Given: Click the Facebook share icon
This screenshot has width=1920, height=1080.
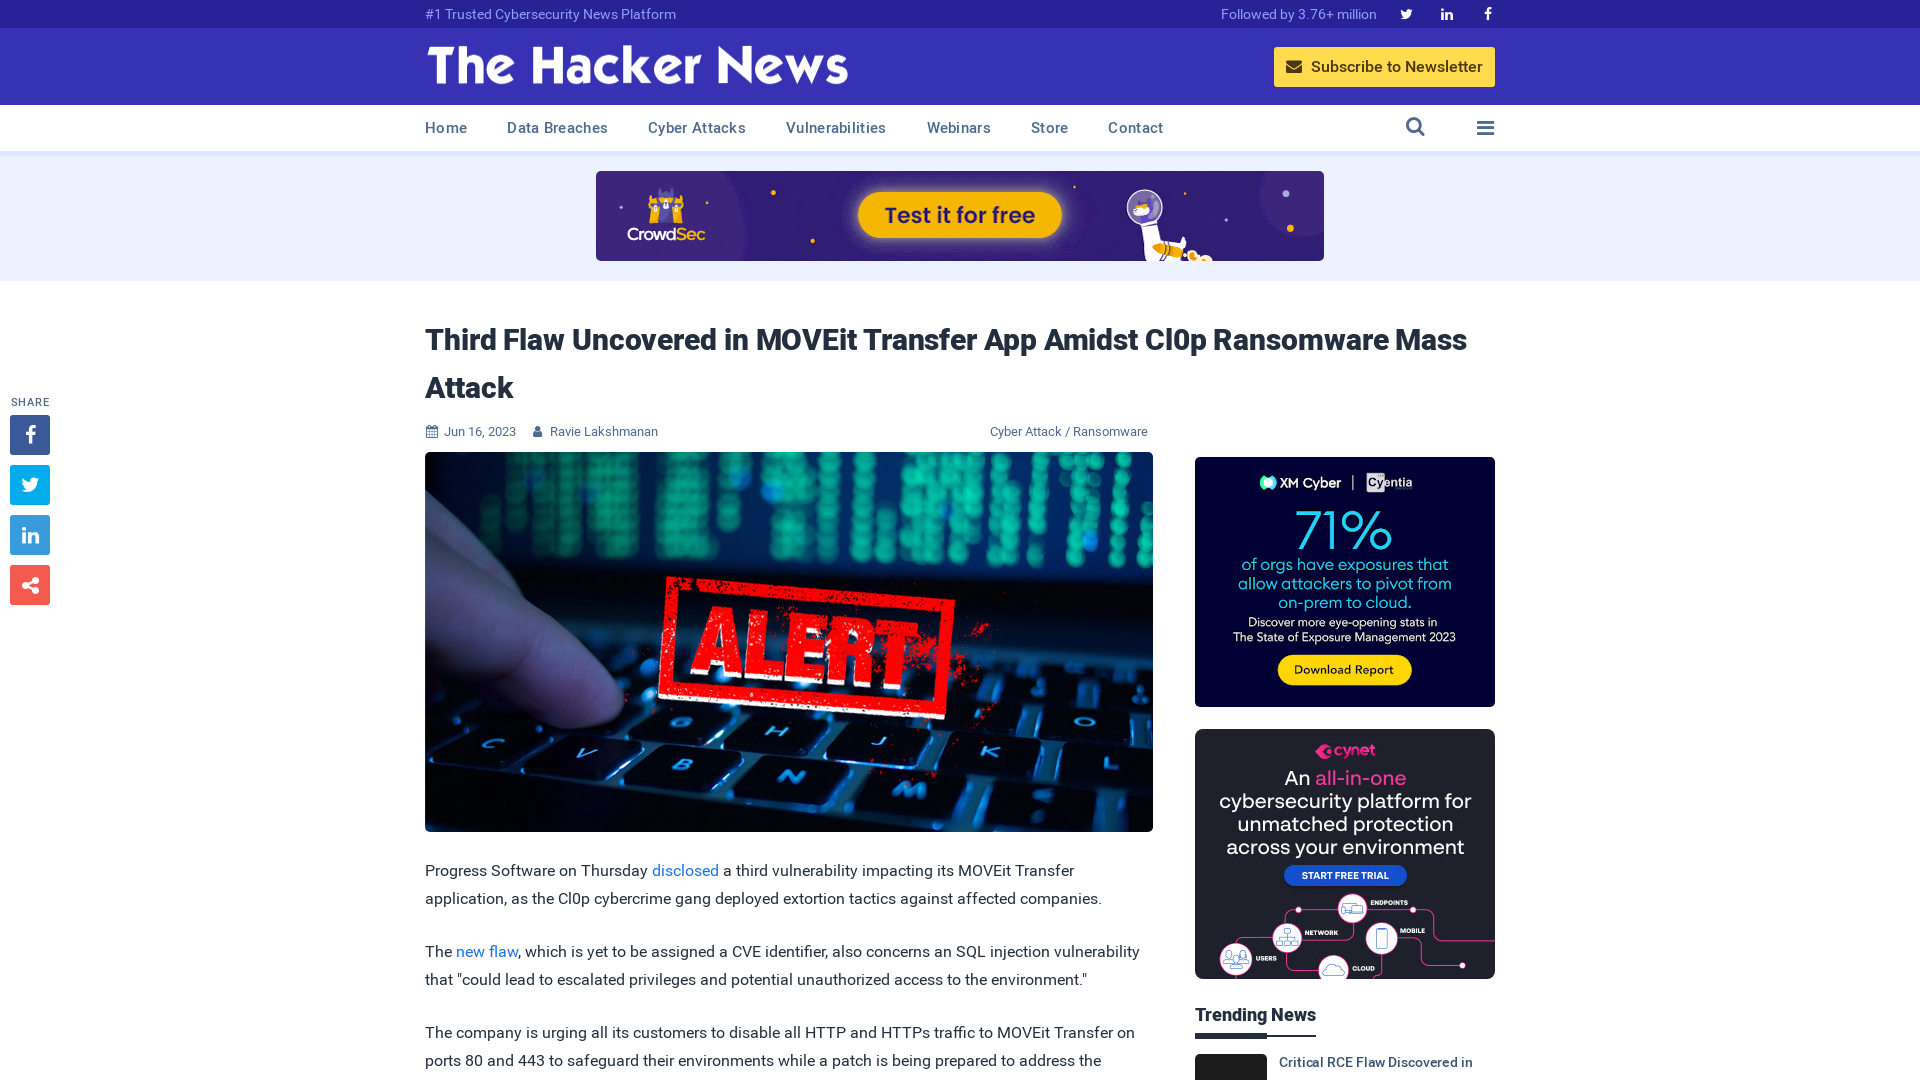Looking at the screenshot, I should click(29, 434).
